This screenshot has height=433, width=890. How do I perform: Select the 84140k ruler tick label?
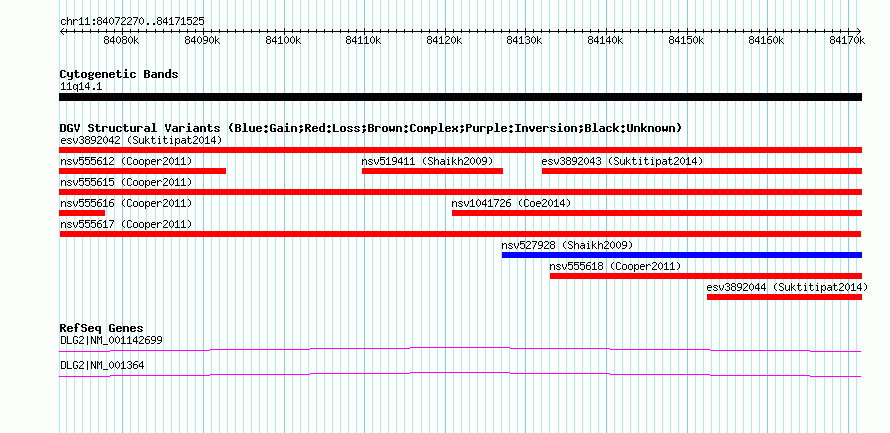[x=606, y=40]
